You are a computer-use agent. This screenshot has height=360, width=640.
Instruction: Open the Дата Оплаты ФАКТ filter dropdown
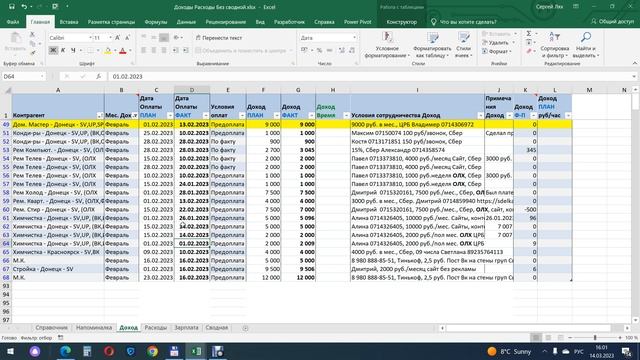tap(206, 116)
